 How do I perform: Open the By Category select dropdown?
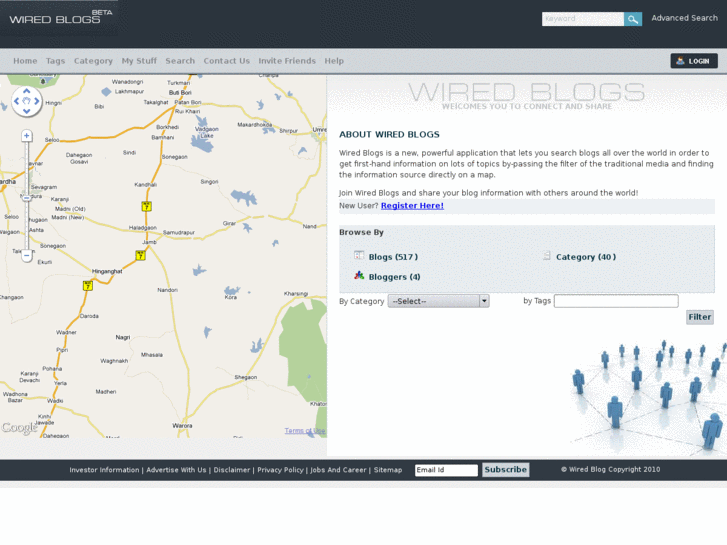pos(438,301)
